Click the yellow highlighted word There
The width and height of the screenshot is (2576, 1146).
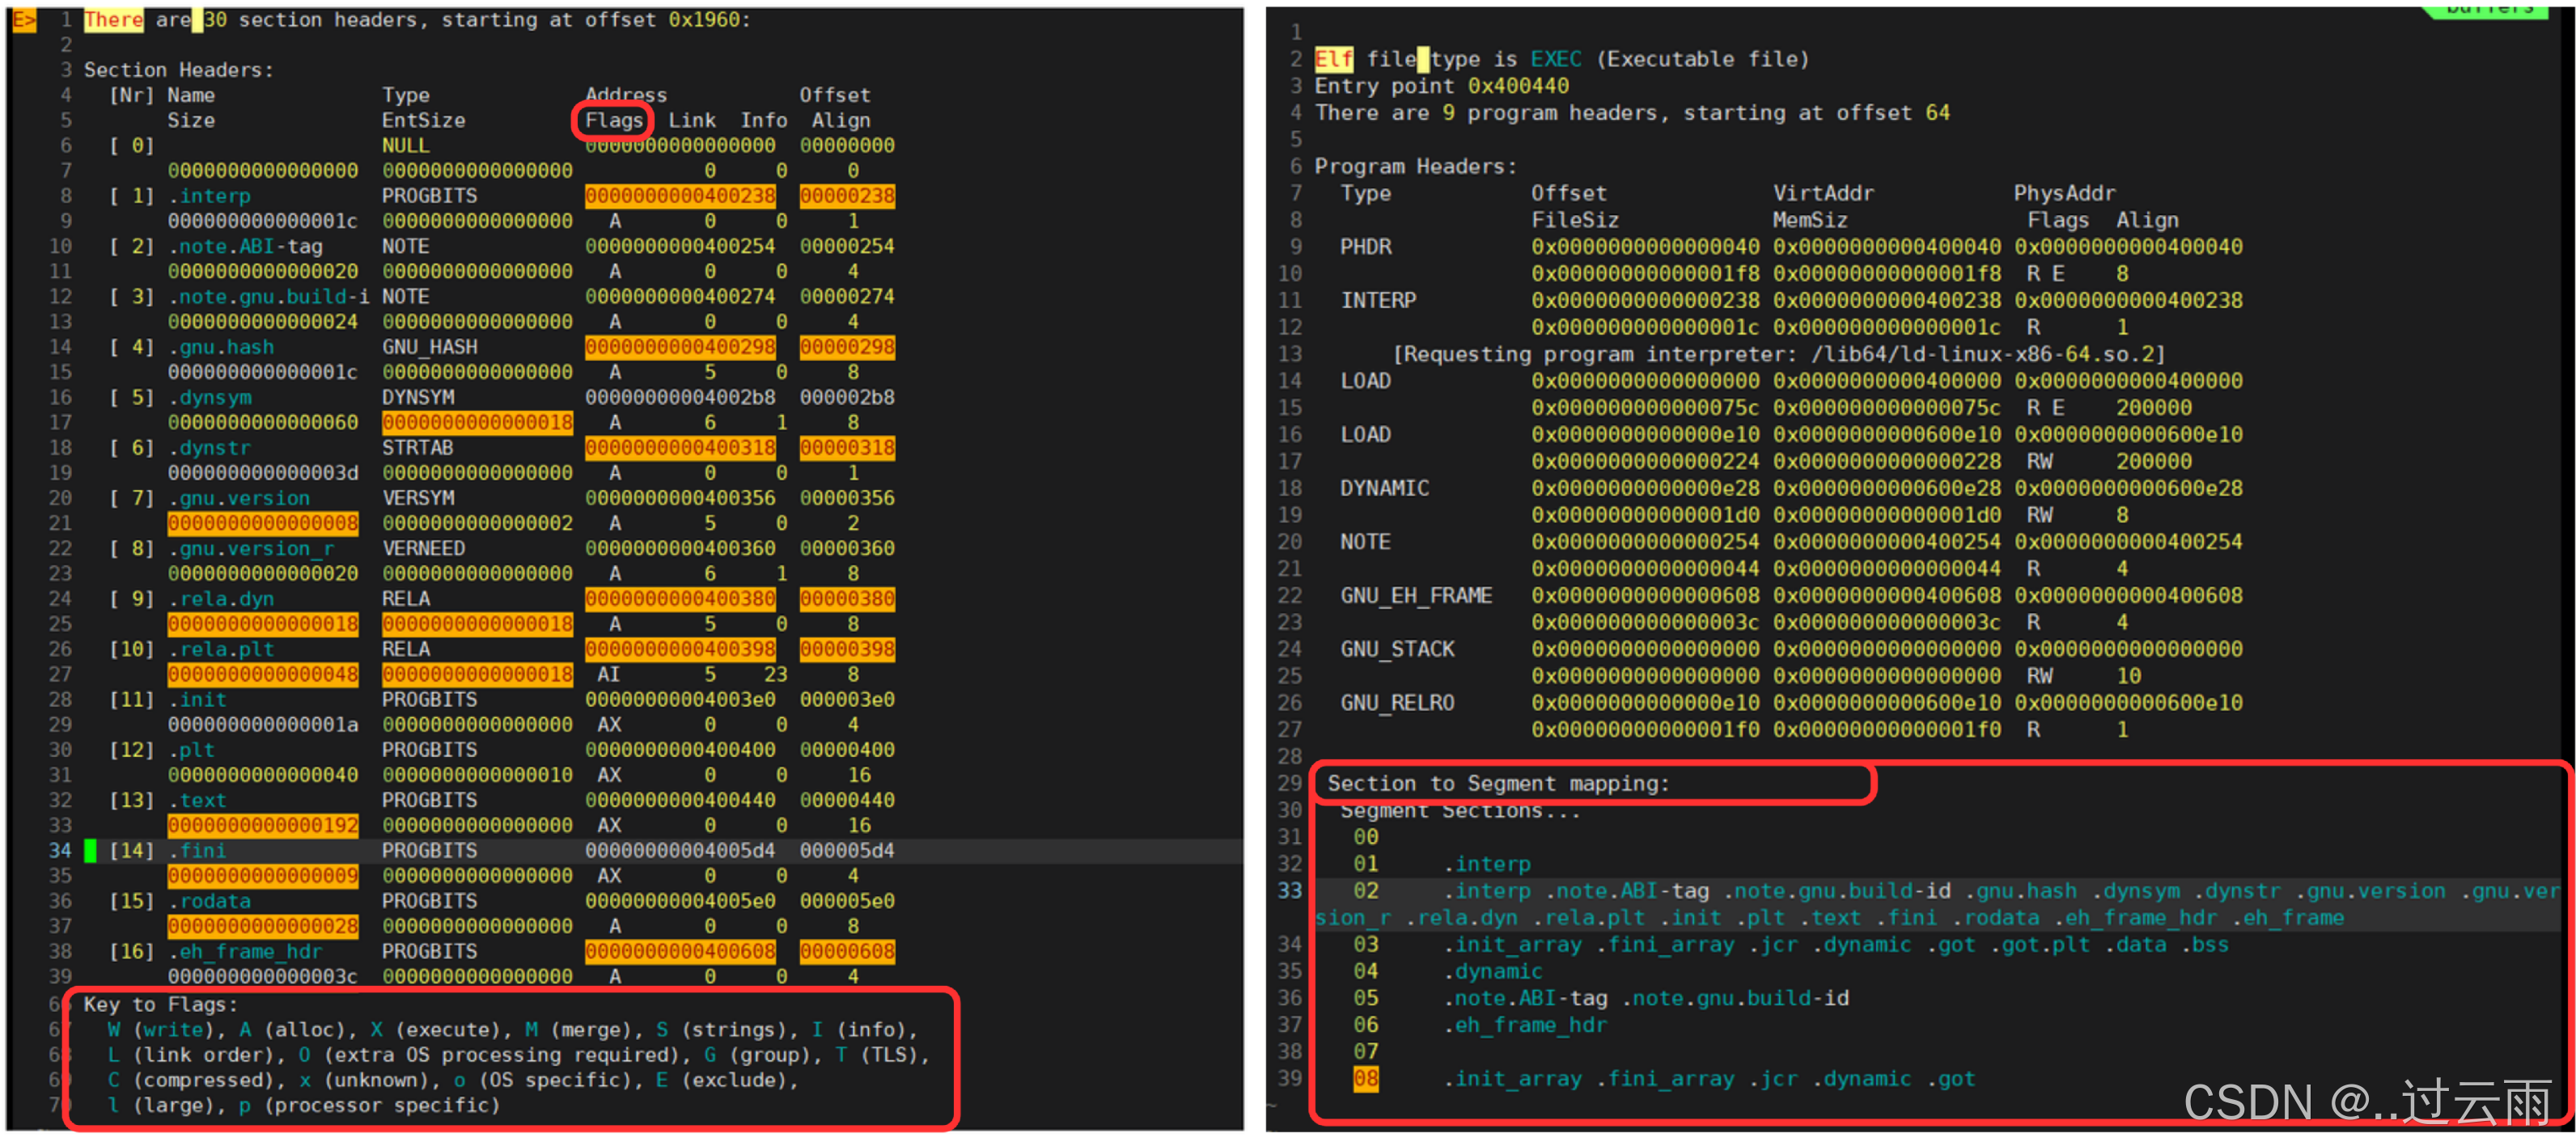(113, 19)
